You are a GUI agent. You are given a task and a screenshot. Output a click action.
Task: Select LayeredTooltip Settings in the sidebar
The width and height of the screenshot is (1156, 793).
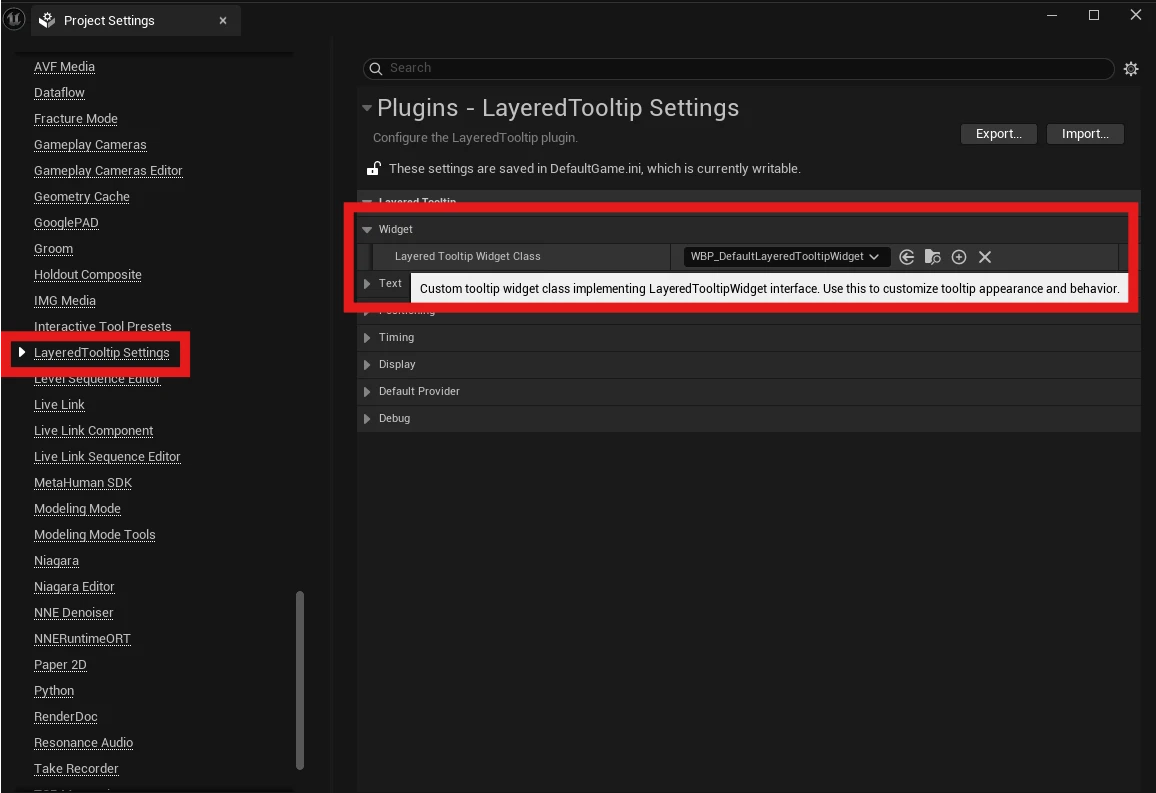(x=102, y=352)
